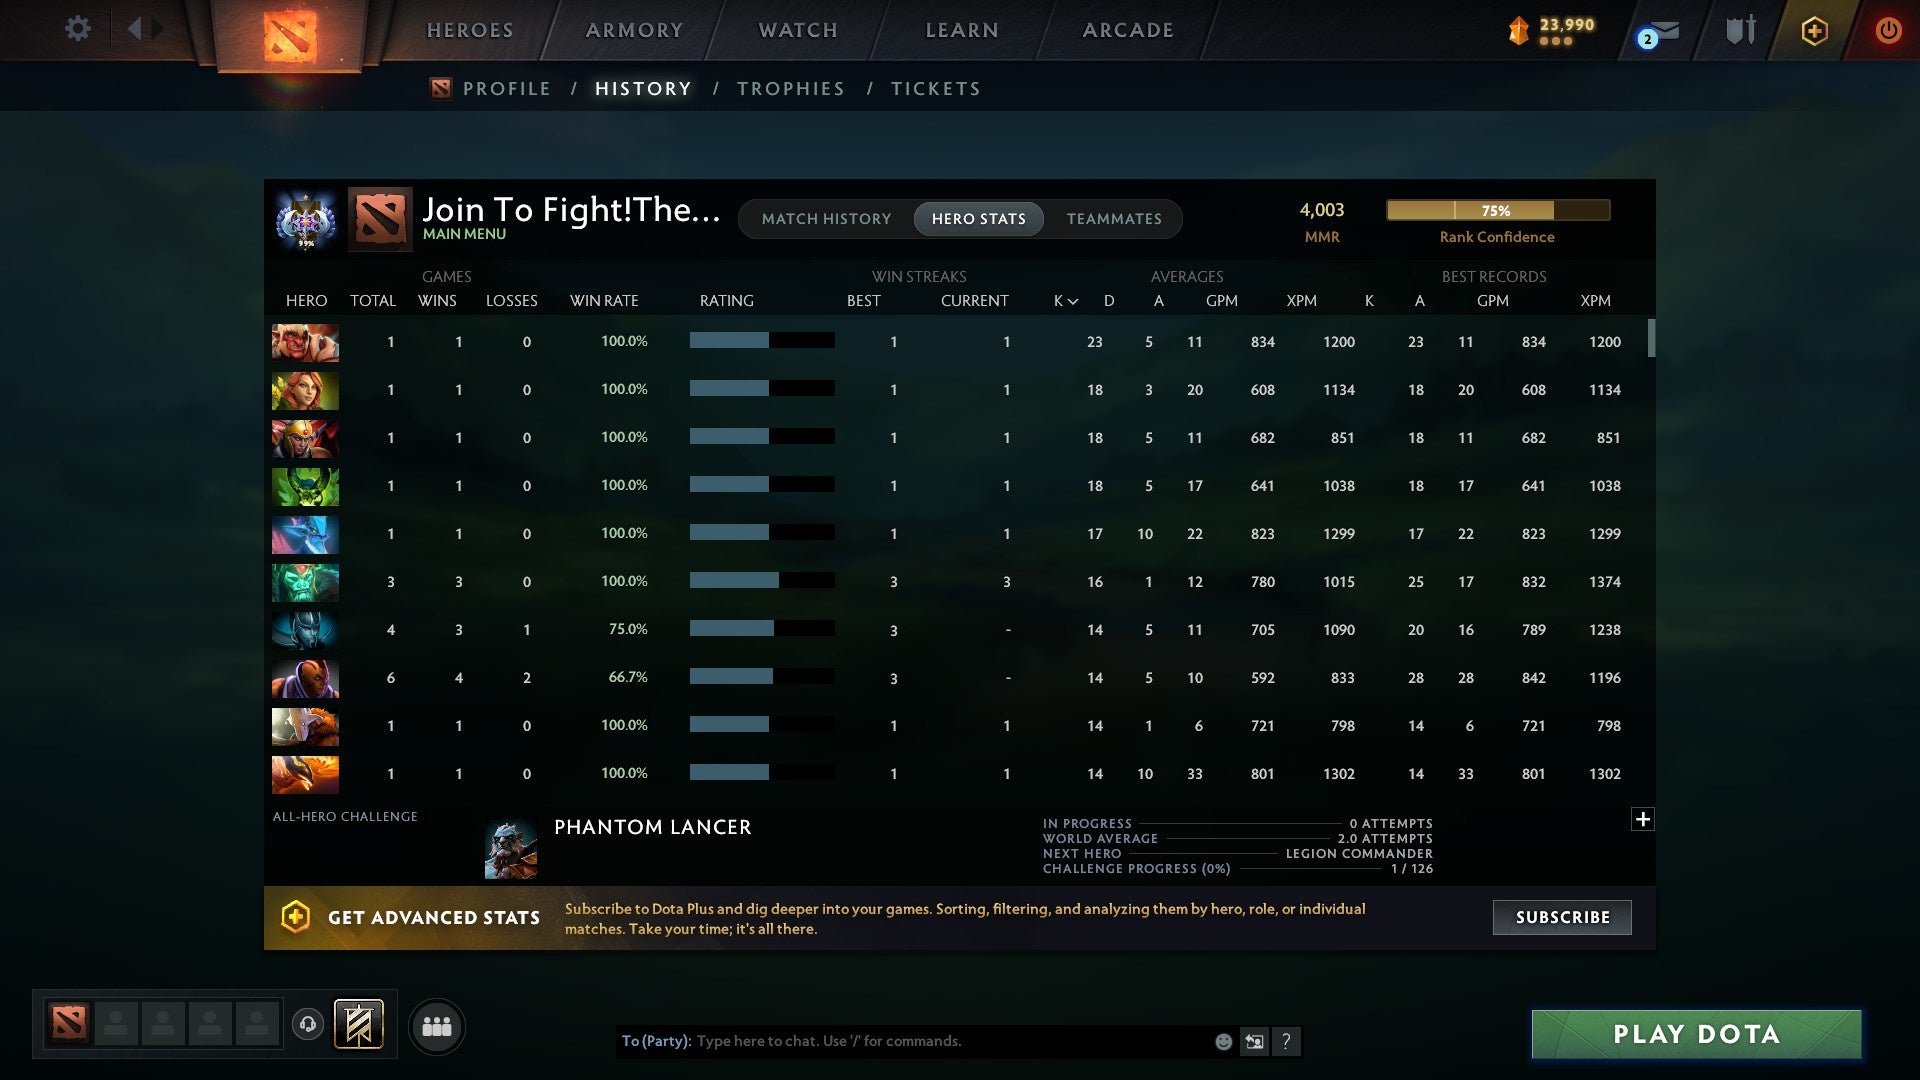
Task: Expand the All-Hero Challenge panel with plus
Action: coord(1642,819)
